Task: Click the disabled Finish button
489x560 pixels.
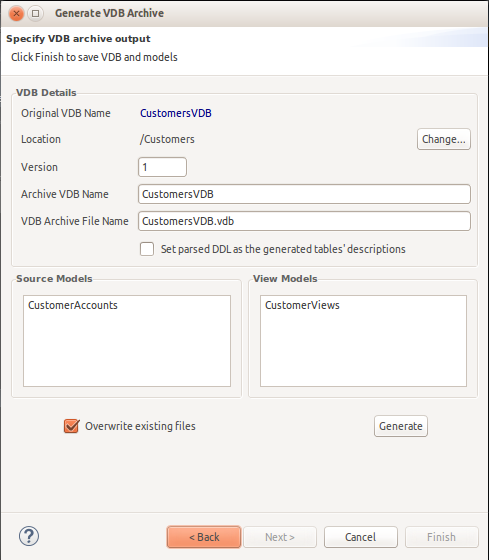Action: click(x=441, y=537)
